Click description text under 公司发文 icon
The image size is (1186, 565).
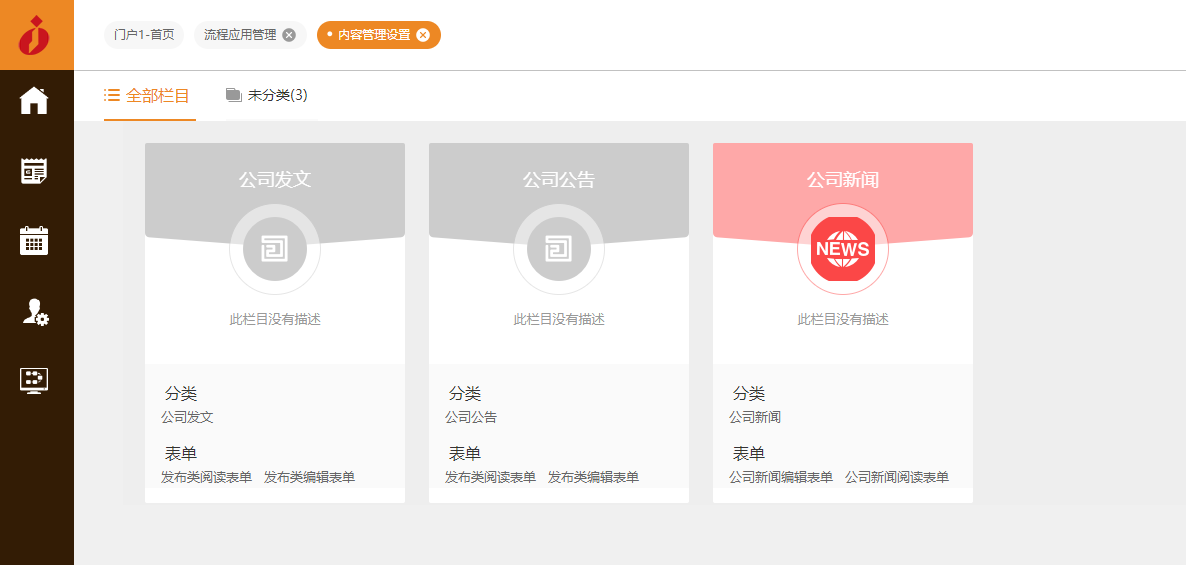coord(275,319)
